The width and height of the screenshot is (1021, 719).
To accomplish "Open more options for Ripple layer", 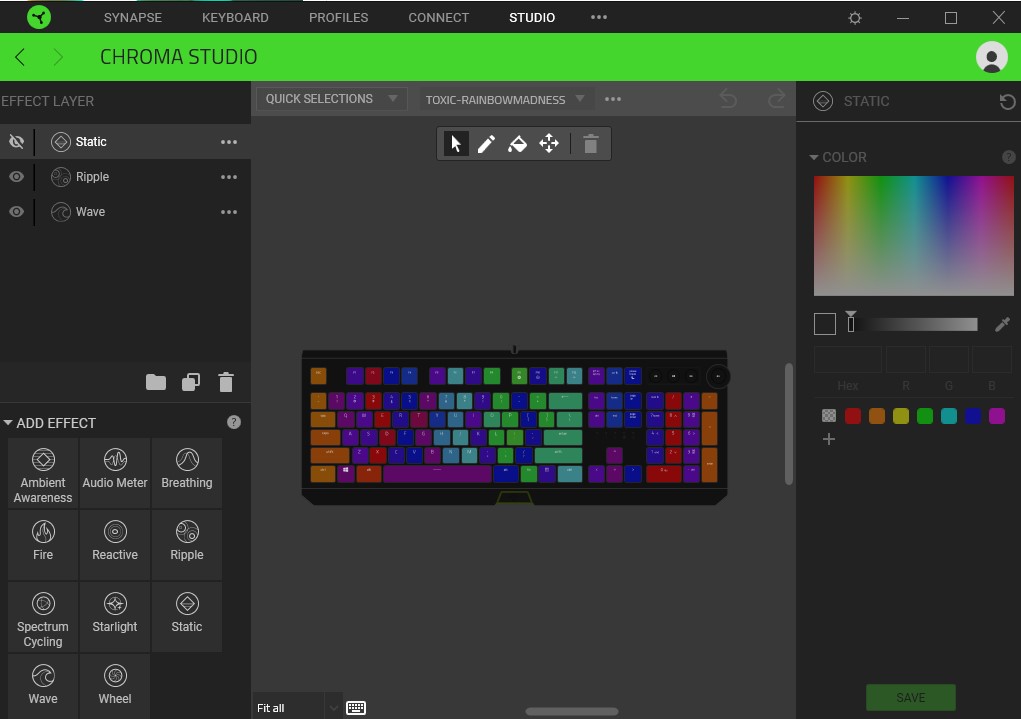I will (229, 176).
